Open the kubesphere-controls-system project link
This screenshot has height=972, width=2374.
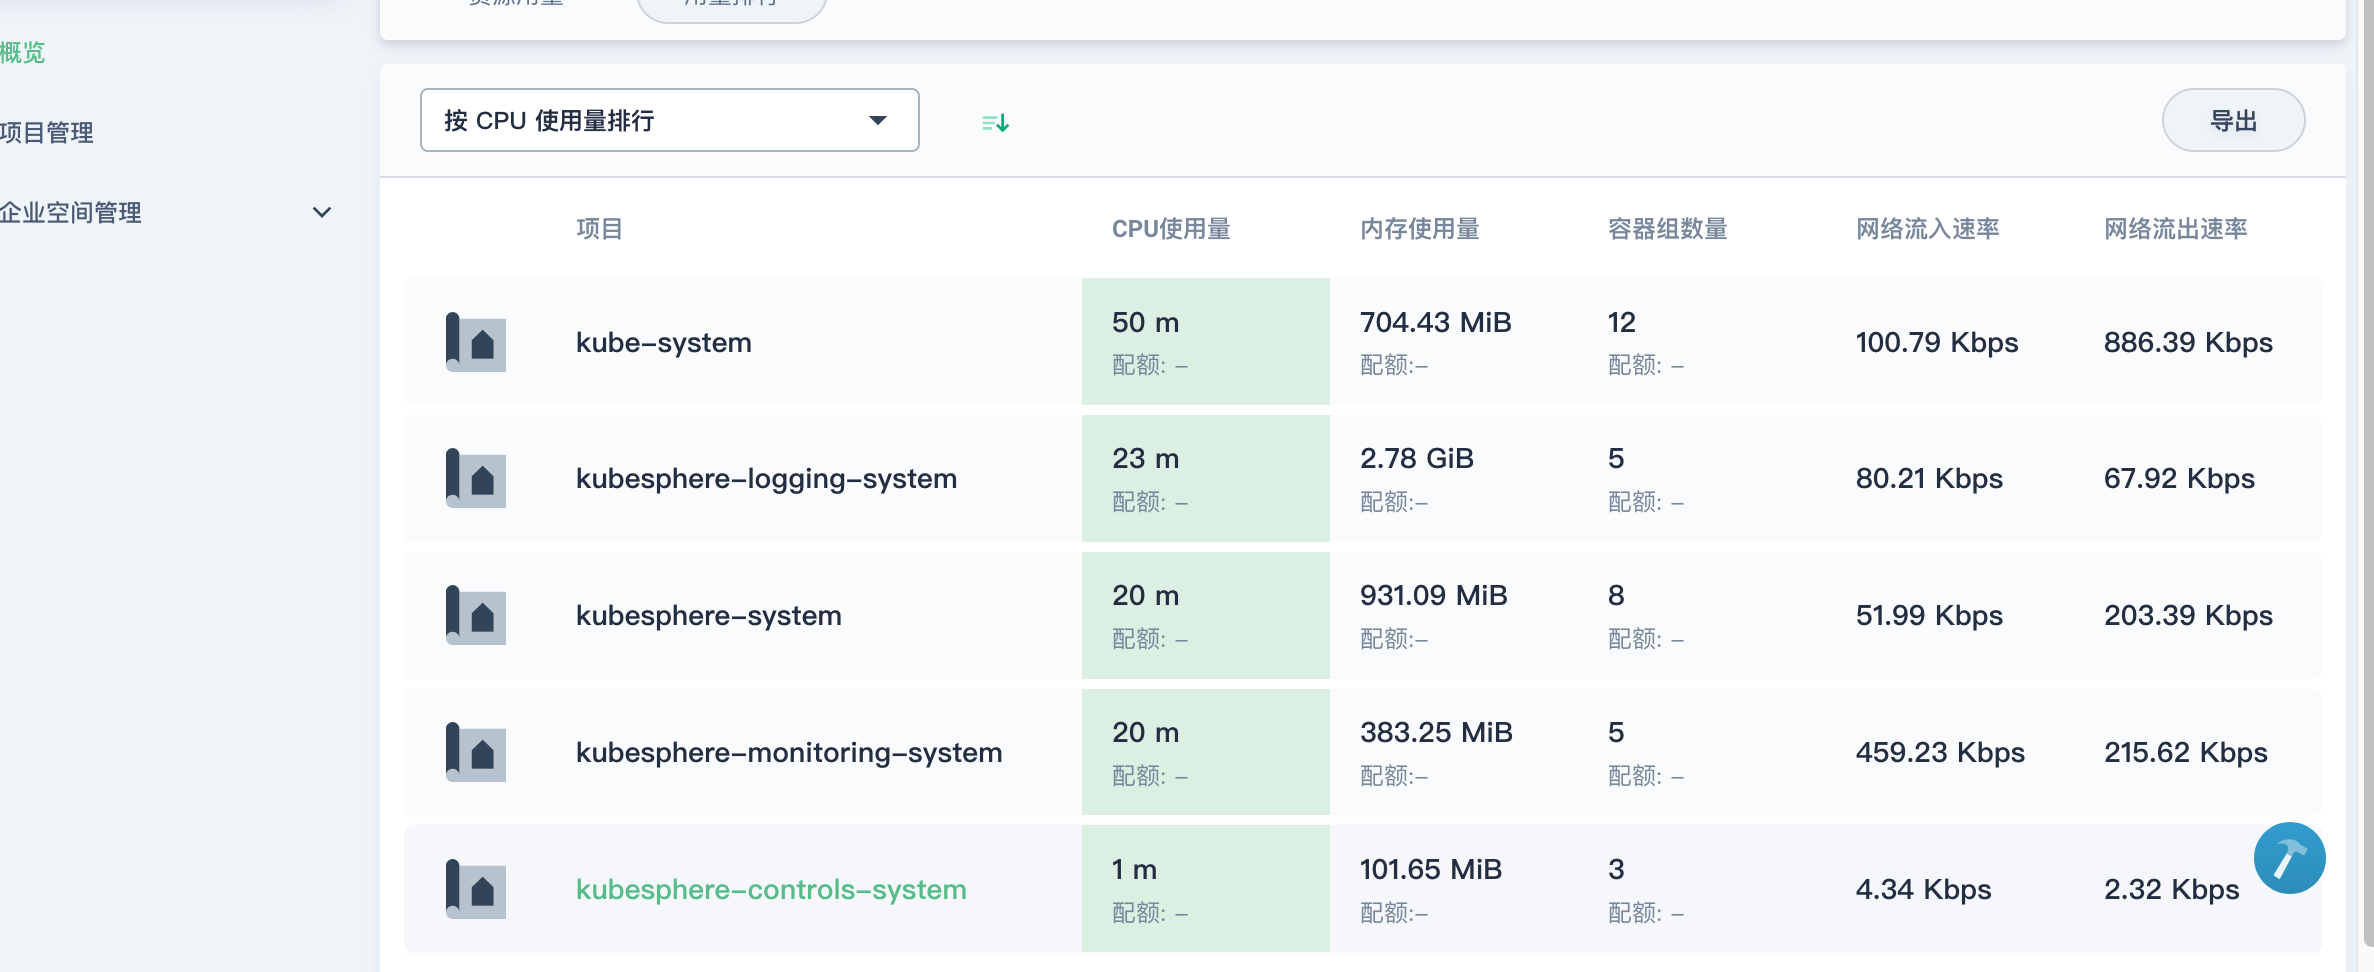click(x=771, y=889)
